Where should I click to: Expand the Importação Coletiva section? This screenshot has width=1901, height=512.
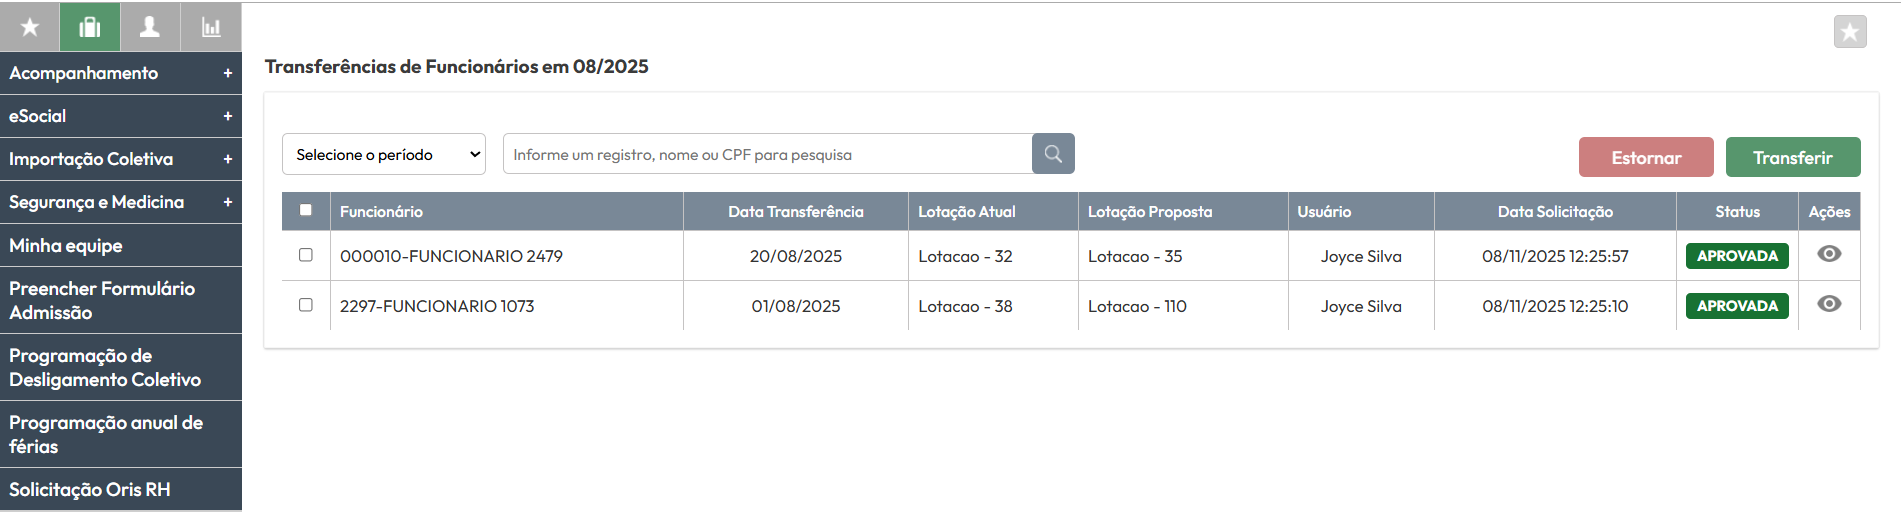coord(120,159)
